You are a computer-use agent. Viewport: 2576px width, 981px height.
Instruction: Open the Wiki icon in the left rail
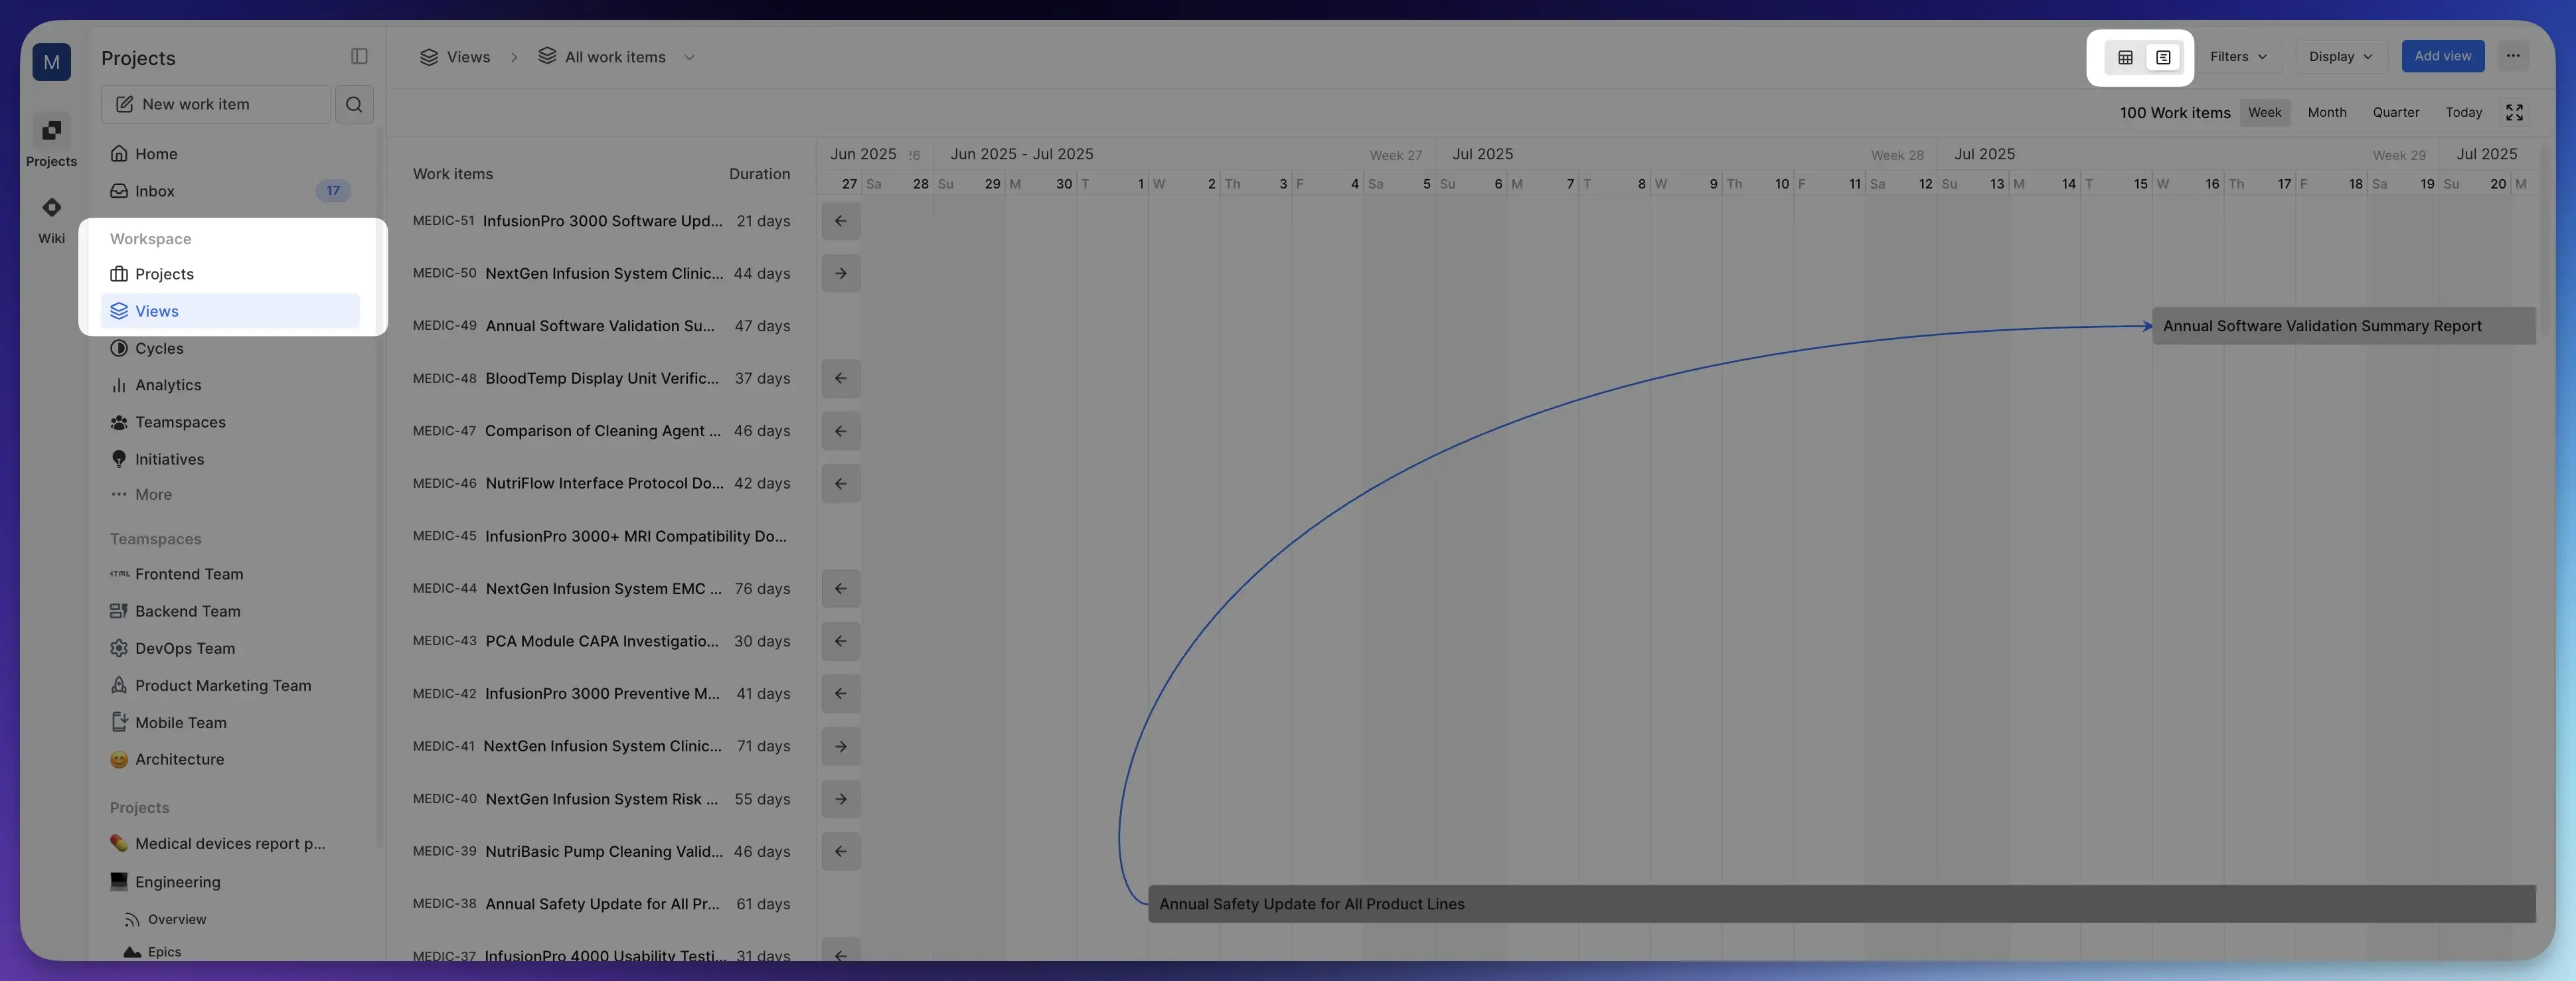(x=51, y=208)
